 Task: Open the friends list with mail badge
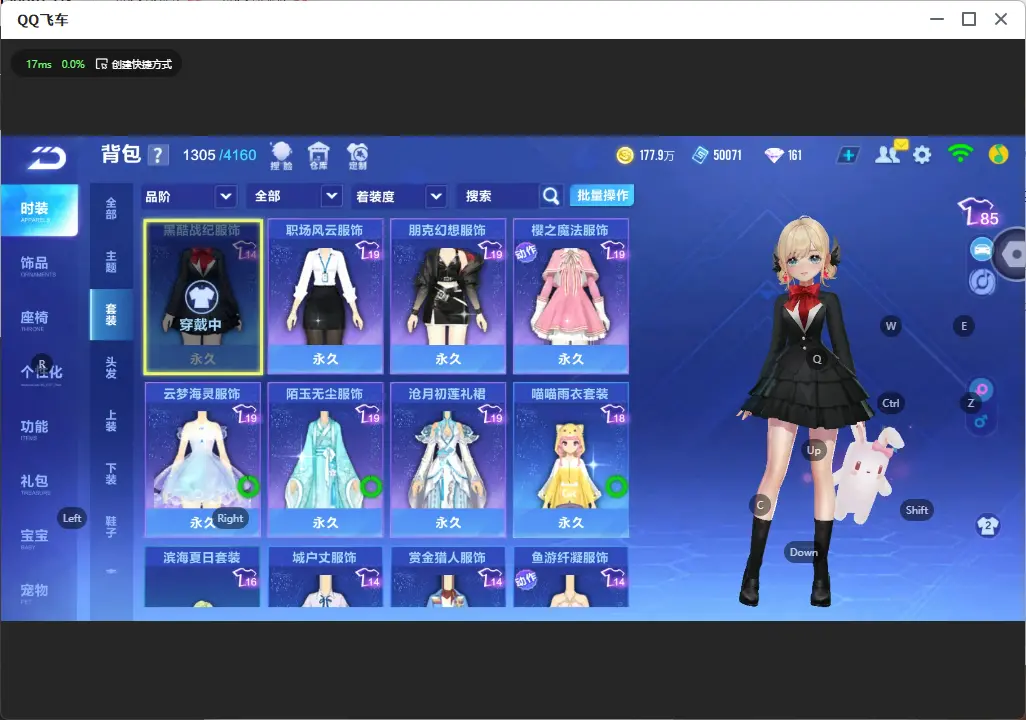[891, 153]
